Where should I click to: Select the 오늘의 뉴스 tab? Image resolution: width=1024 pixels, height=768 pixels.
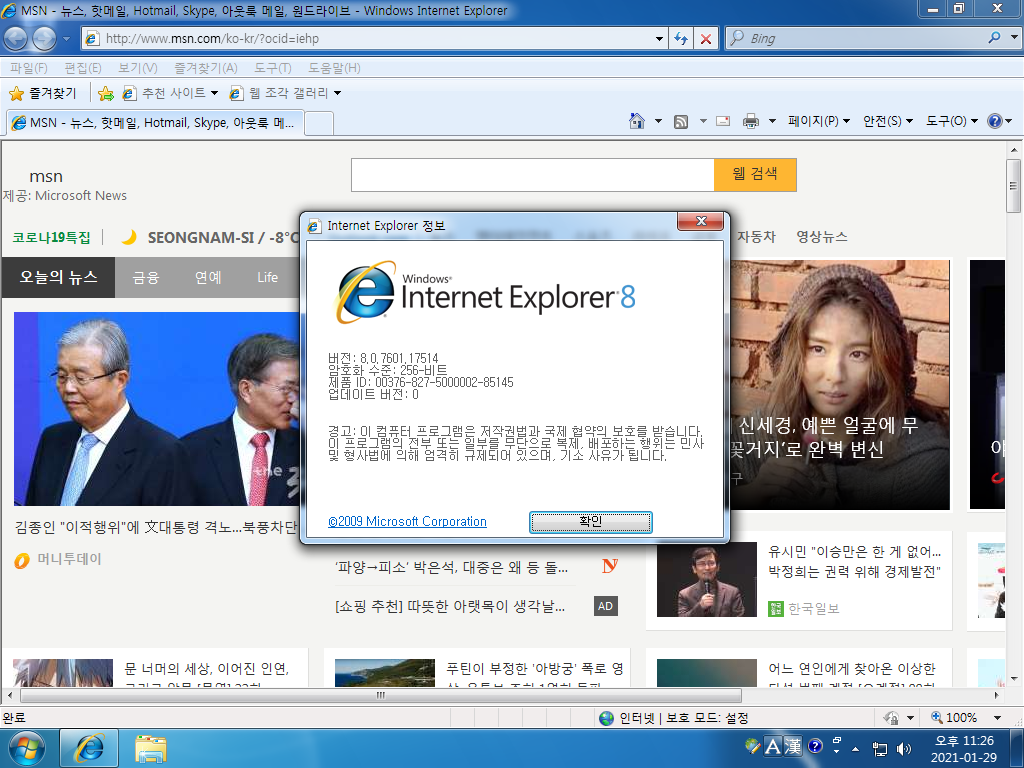click(58, 278)
